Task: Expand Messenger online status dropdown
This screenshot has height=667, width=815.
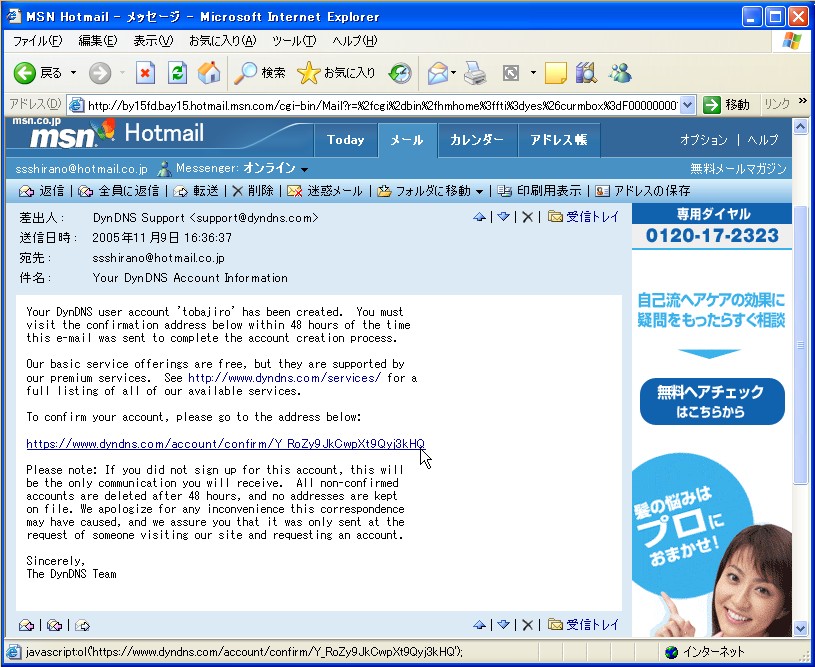Action: coord(305,169)
